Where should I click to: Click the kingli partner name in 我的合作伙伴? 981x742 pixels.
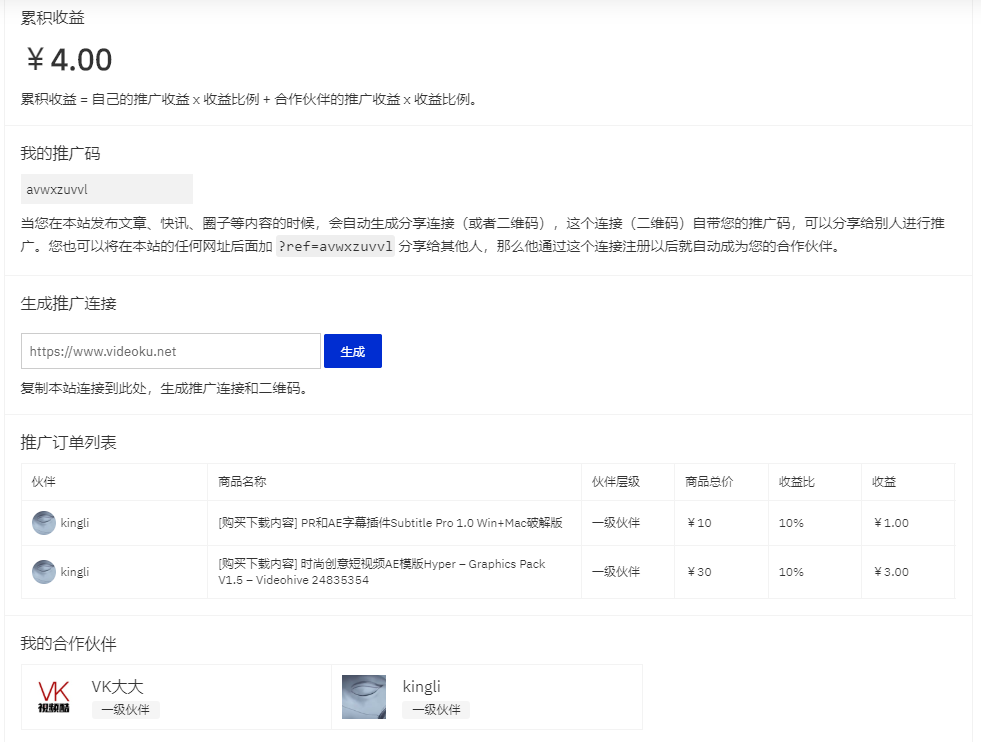click(x=421, y=686)
